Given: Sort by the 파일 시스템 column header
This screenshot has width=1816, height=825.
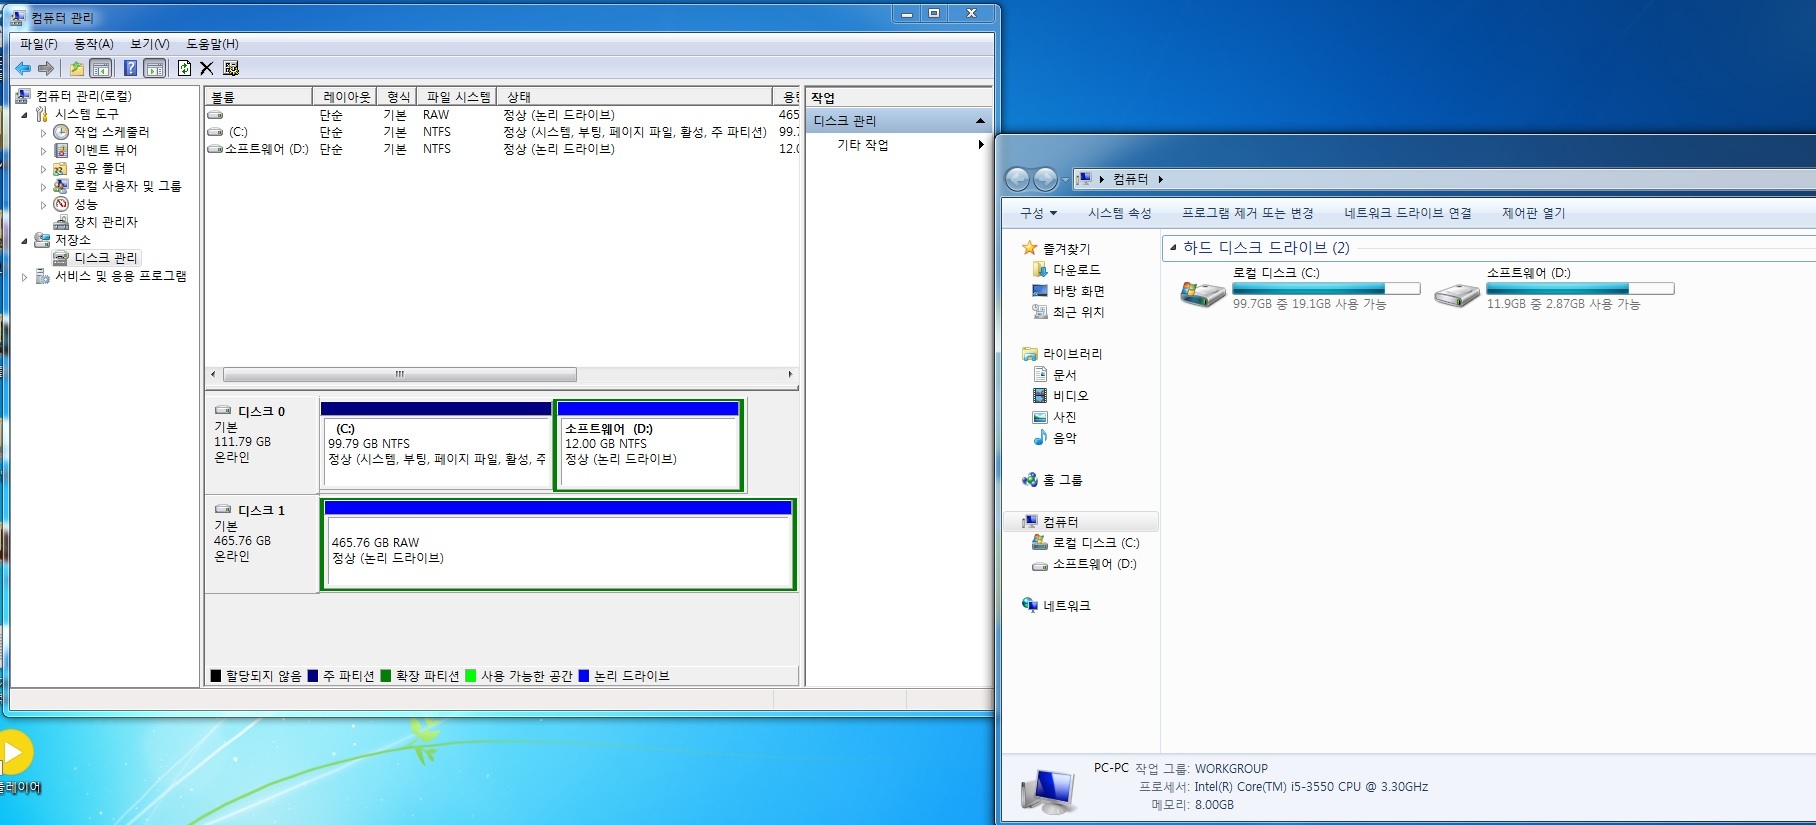Looking at the screenshot, I should point(457,97).
